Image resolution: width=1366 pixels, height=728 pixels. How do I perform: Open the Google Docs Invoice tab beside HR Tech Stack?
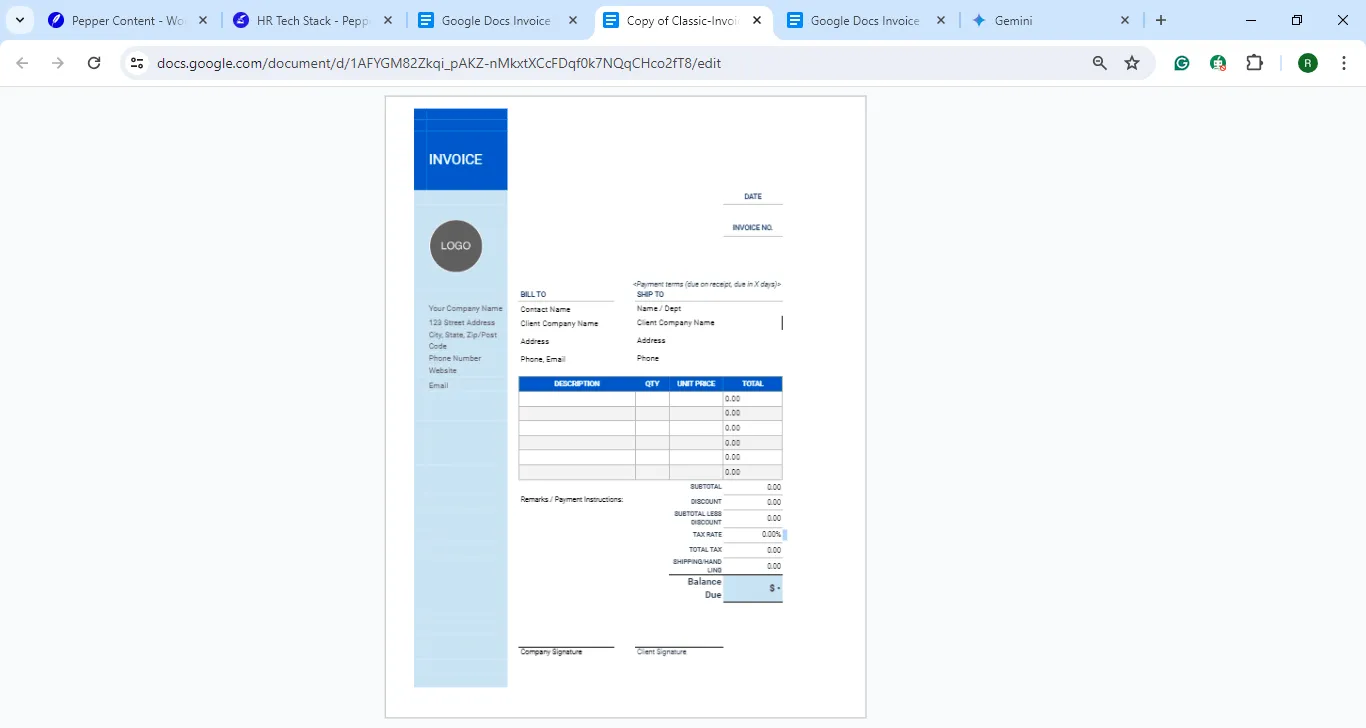(498, 20)
